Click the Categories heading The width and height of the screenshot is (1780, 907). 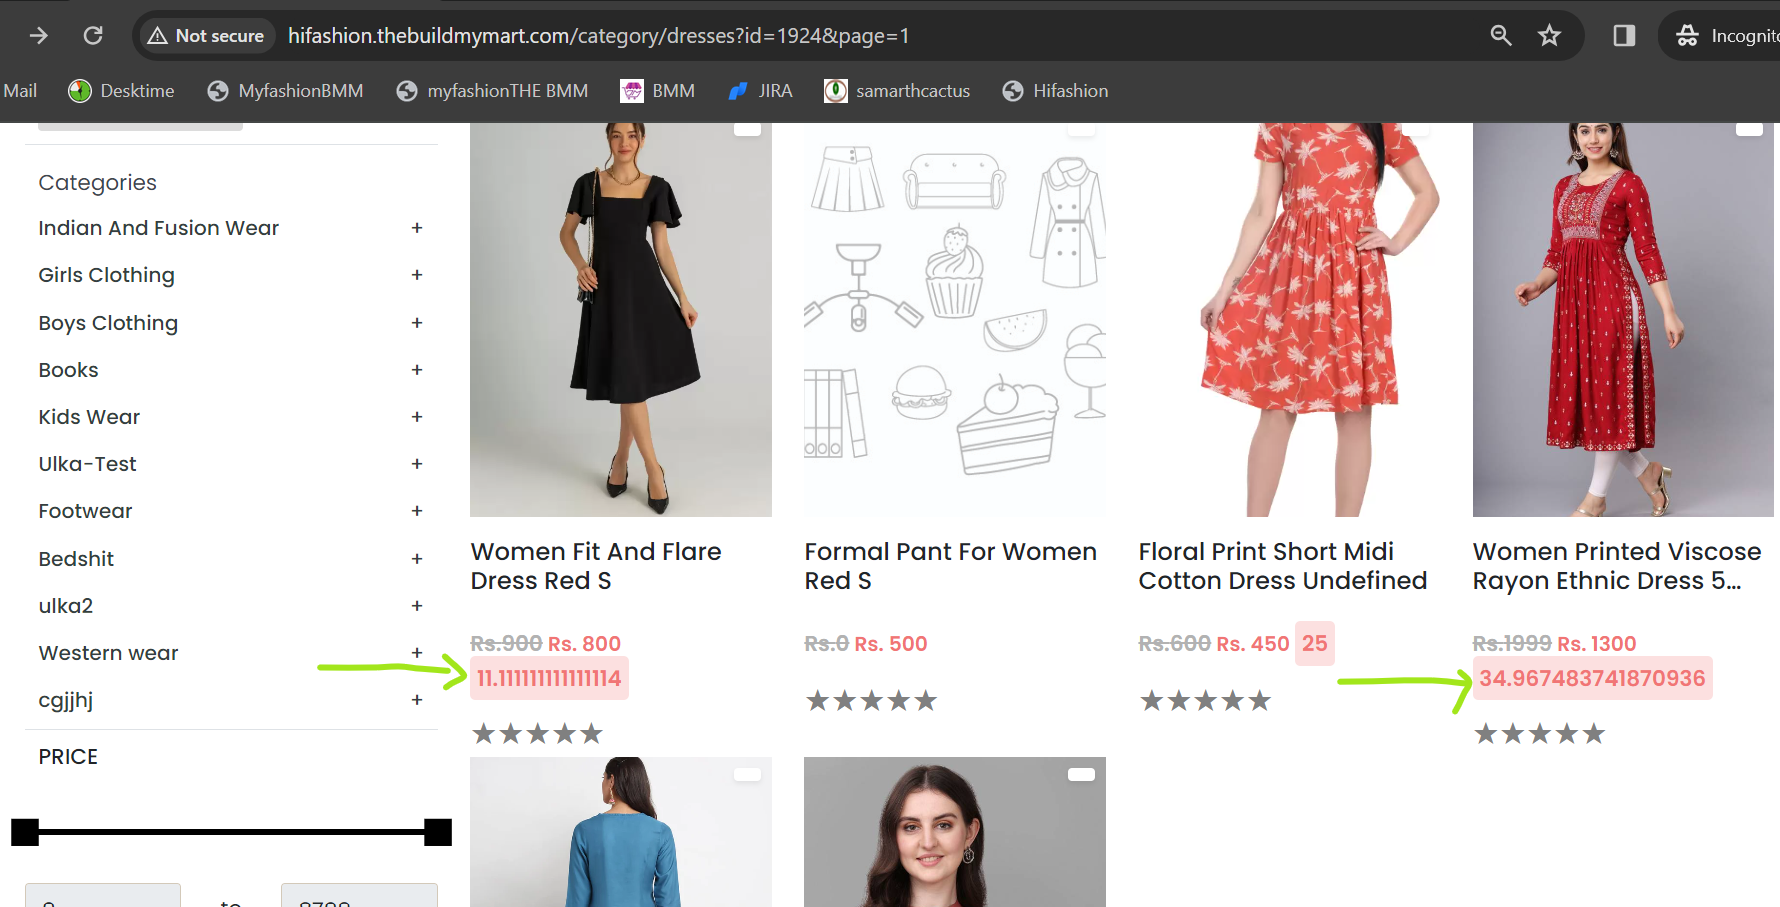pos(98,183)
